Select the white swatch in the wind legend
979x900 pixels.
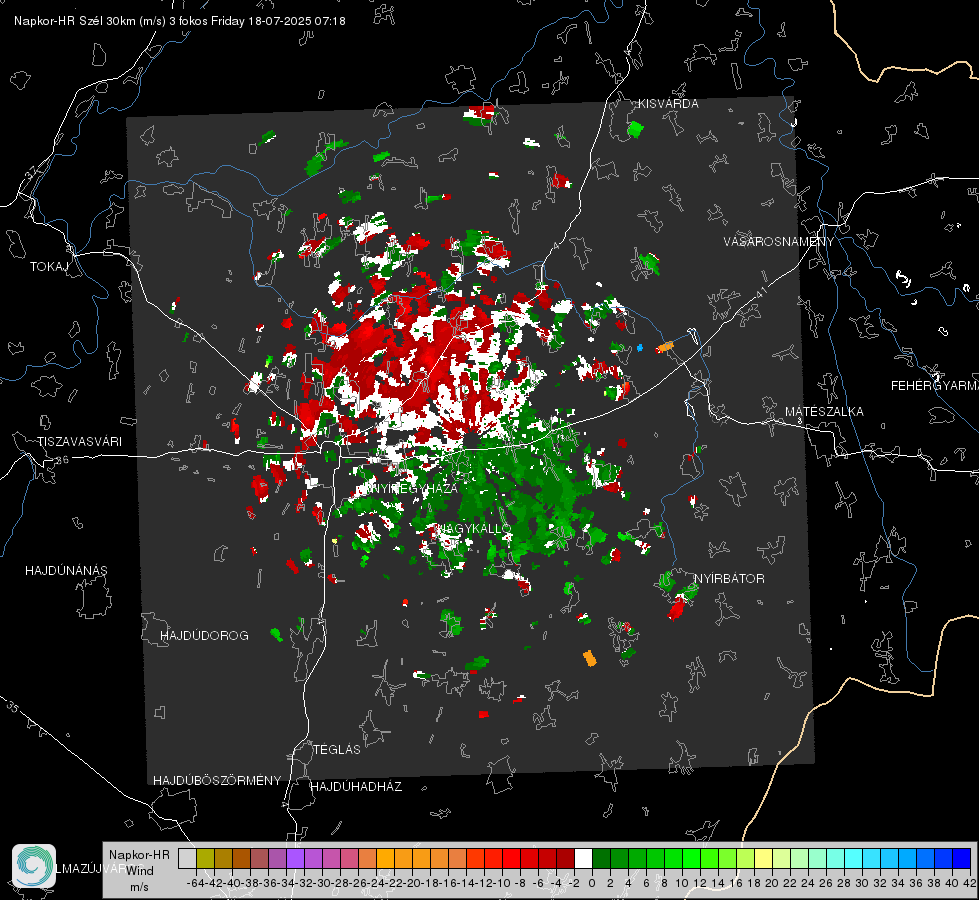pyautogui.click(x=583, y=858)
